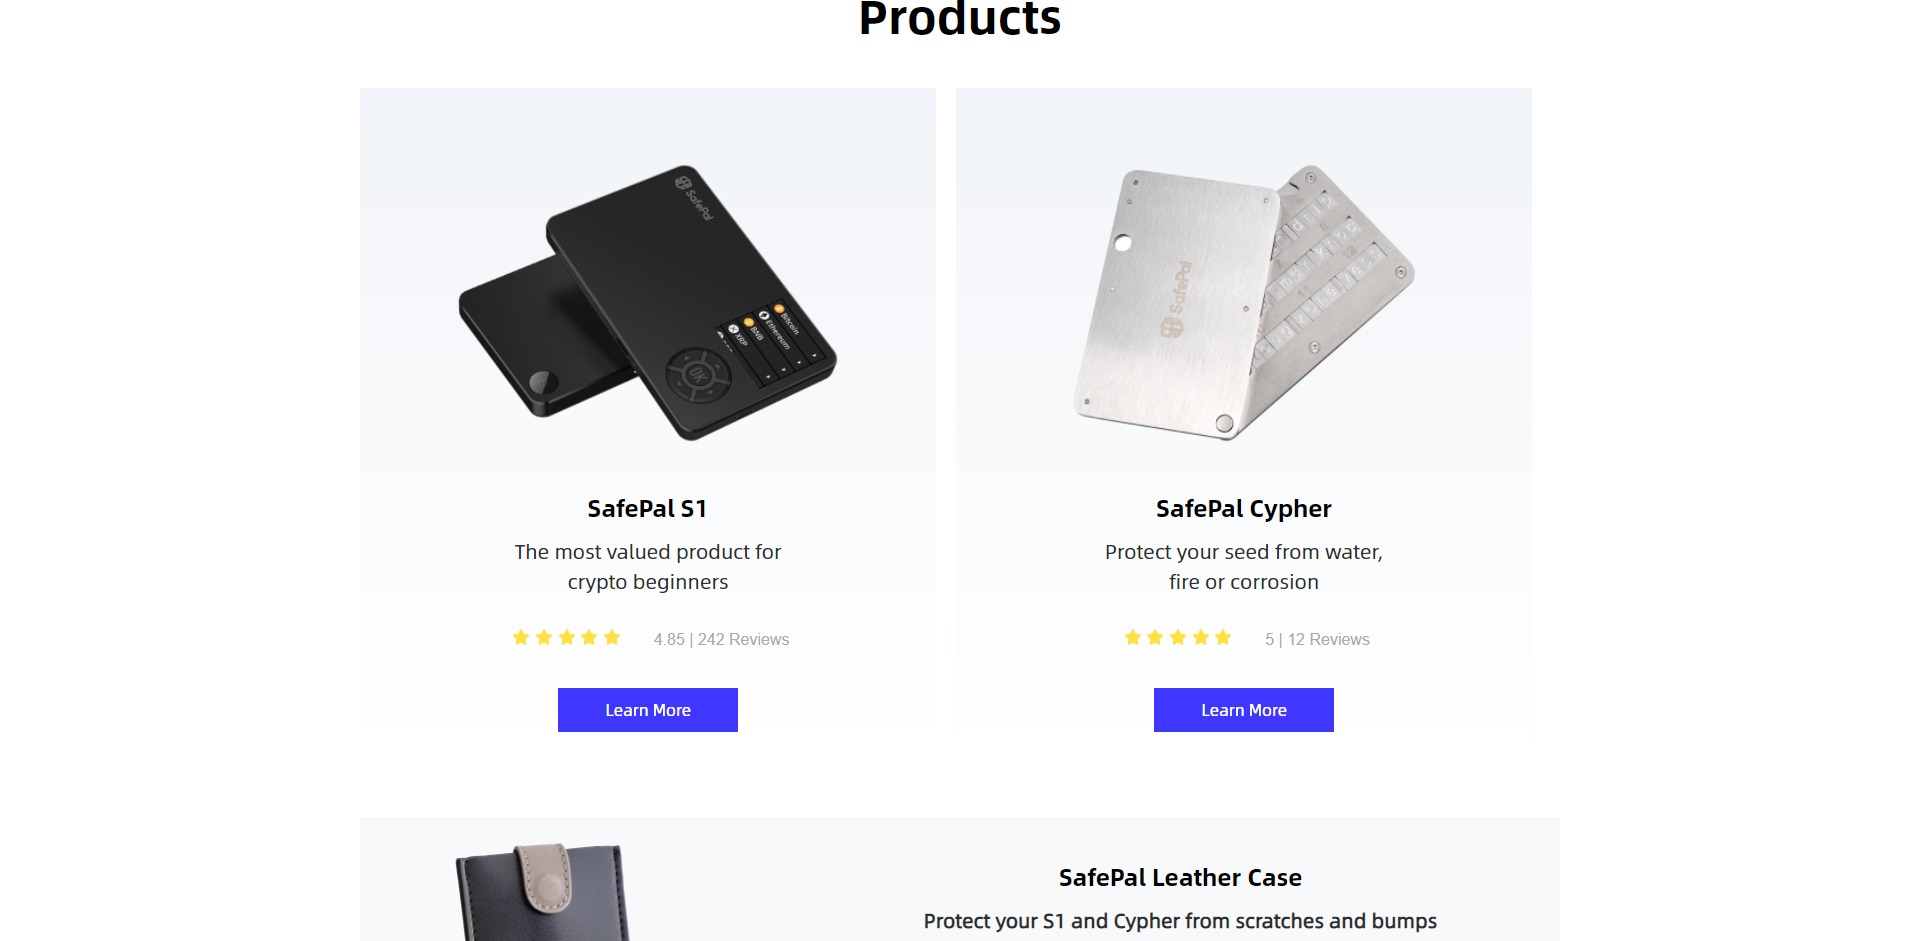Open the 12 Reviews link for SafePal Cypher

click(1332, 639)
